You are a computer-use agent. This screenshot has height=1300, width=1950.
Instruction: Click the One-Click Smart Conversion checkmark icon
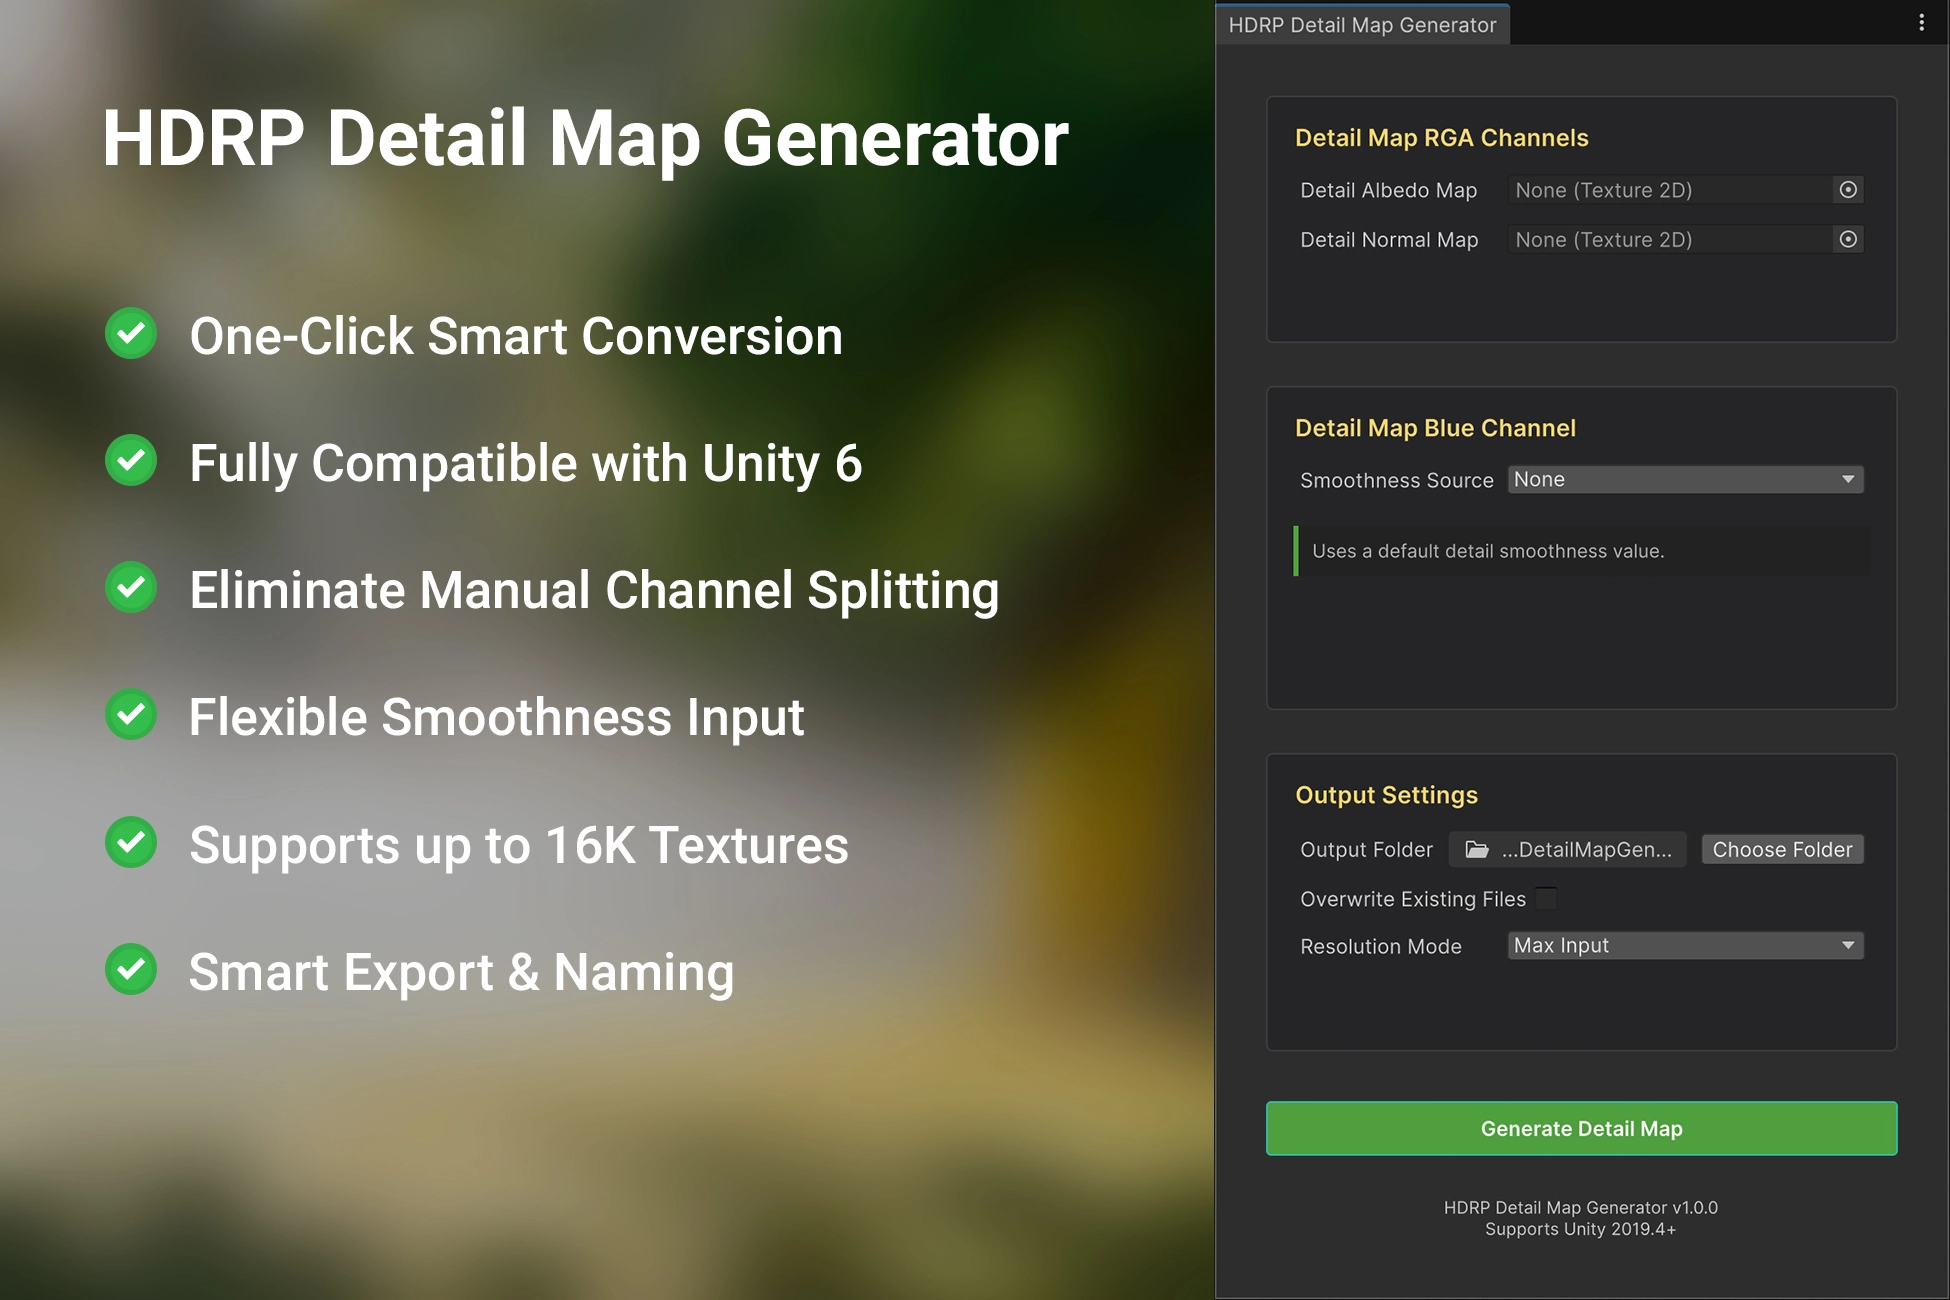click(x=131, y=334)
